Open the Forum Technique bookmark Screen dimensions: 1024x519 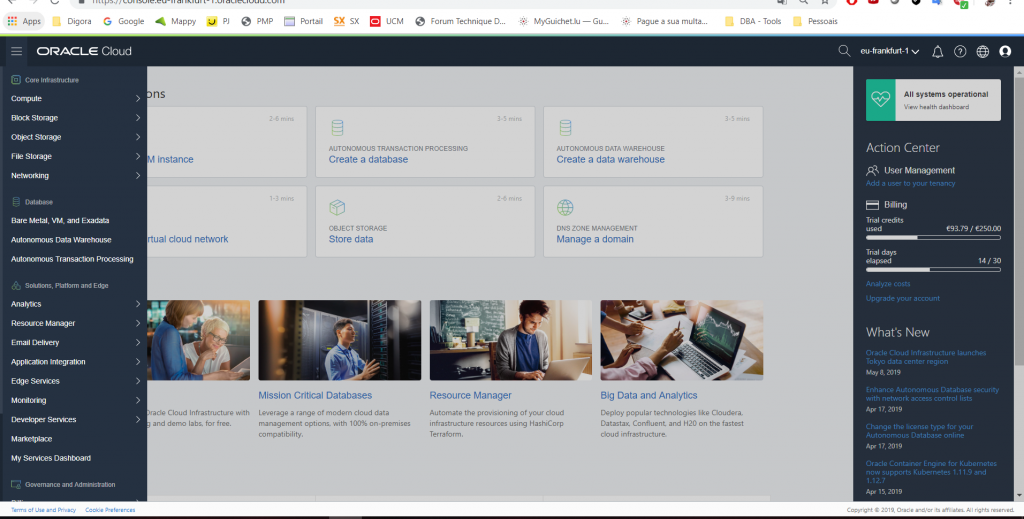(460, 21)
